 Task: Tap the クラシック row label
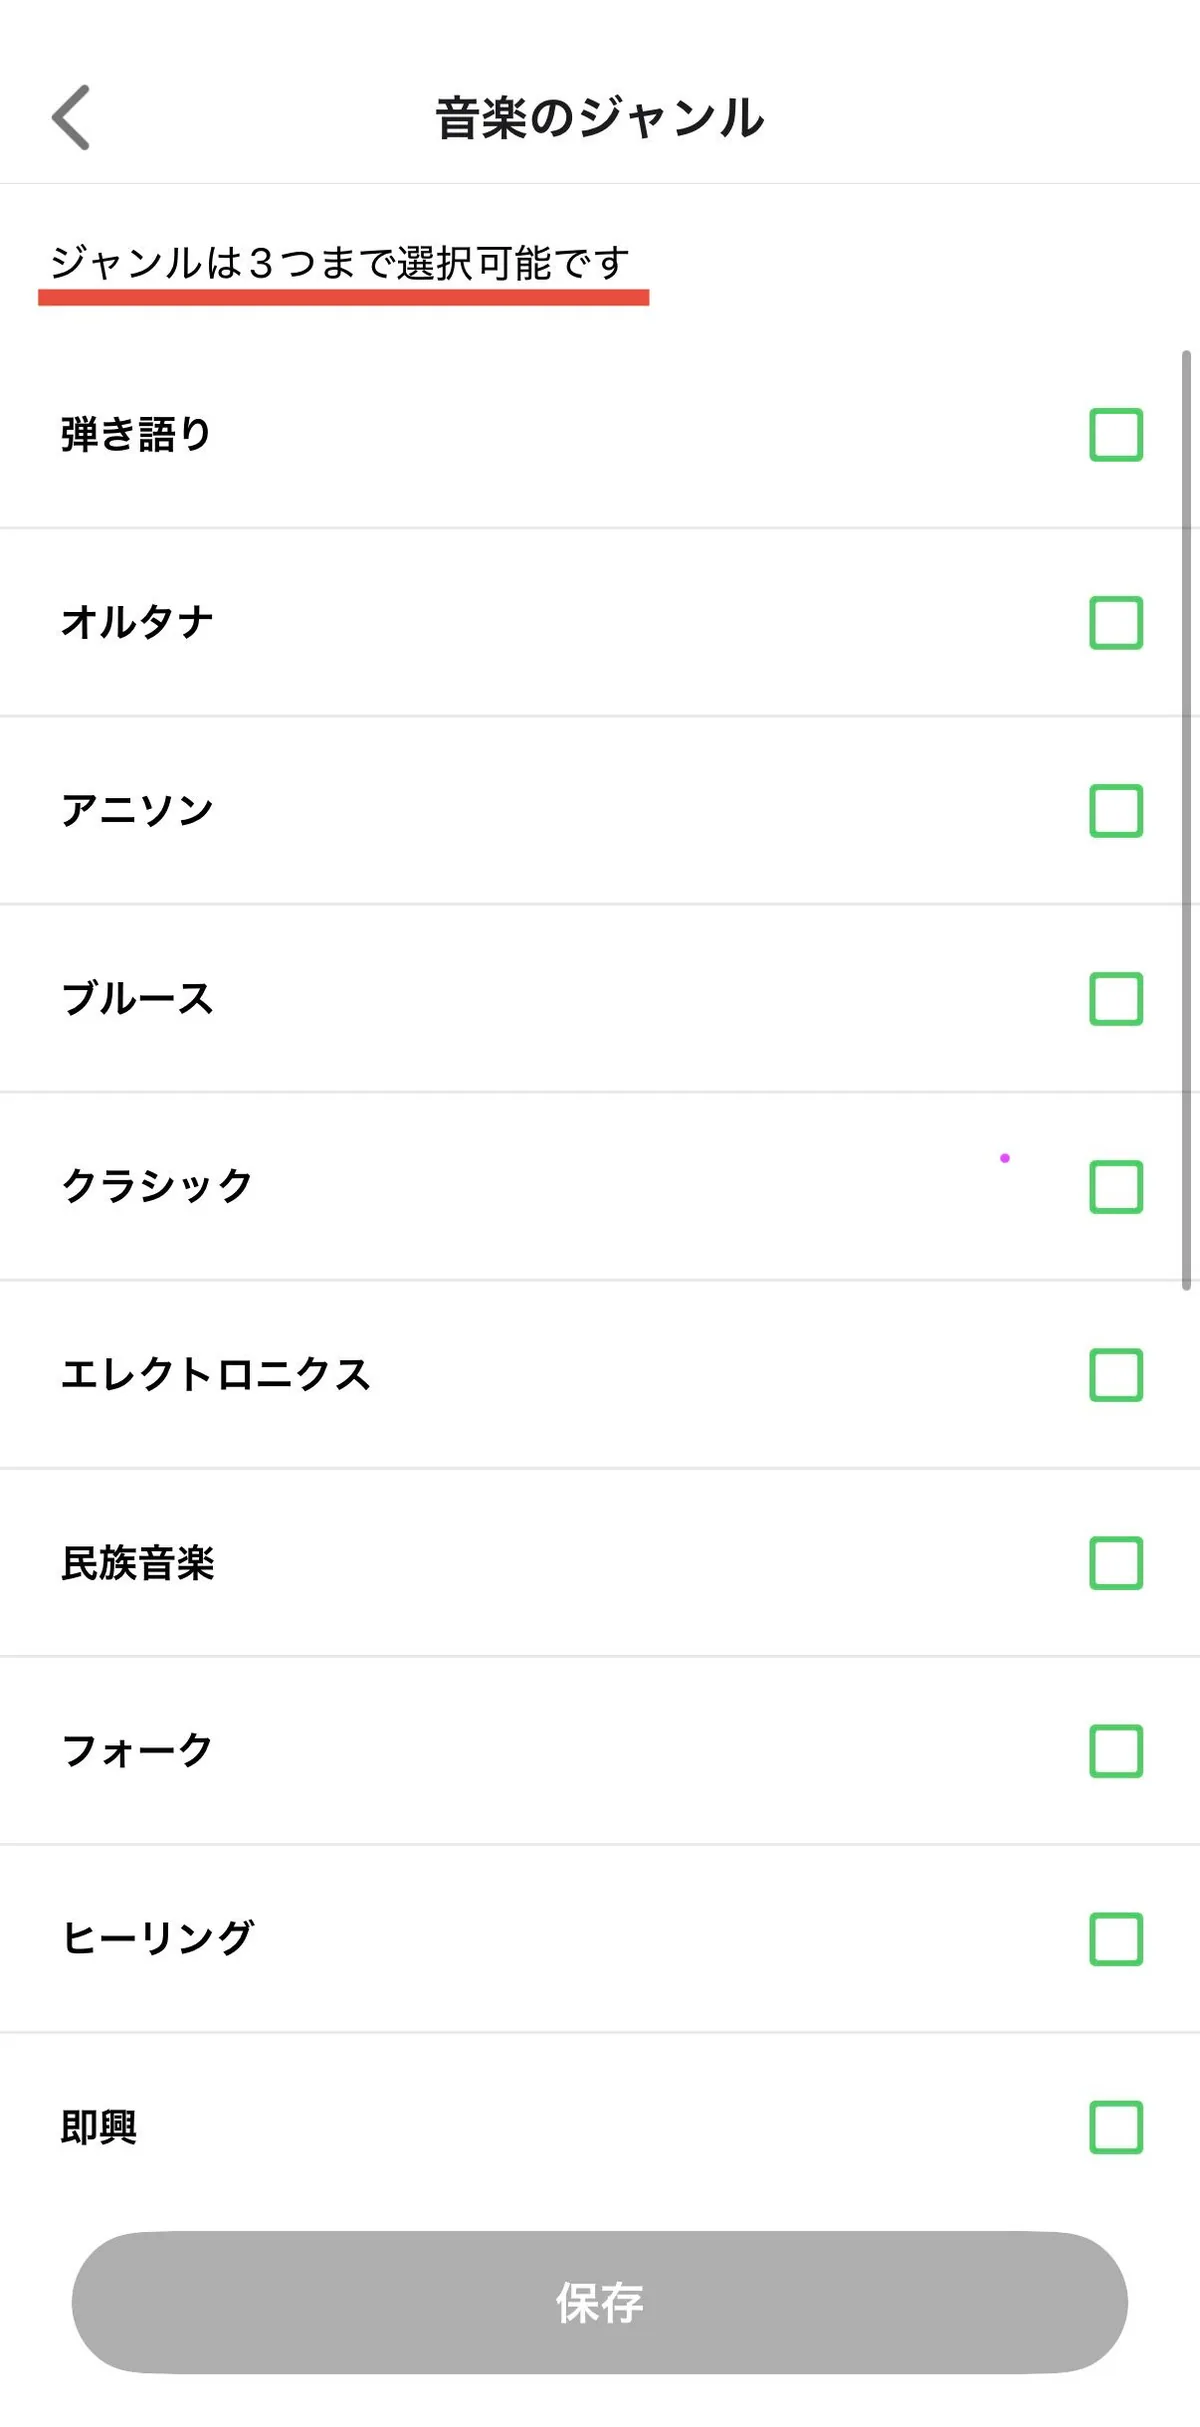point(157,1186)
